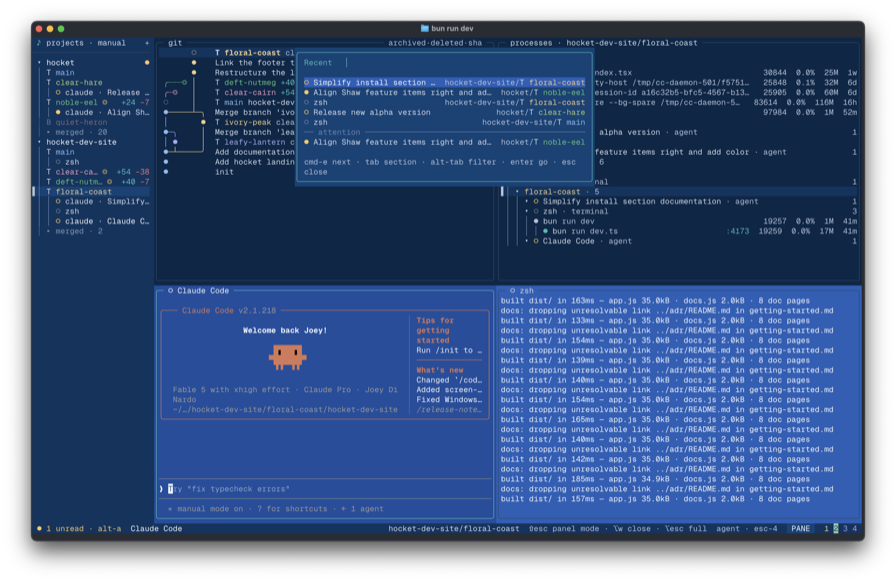The height and width of the screenshot is (582, 896).
Task: Click the yellow unread dot in status bar
Action: click(39, 528)
